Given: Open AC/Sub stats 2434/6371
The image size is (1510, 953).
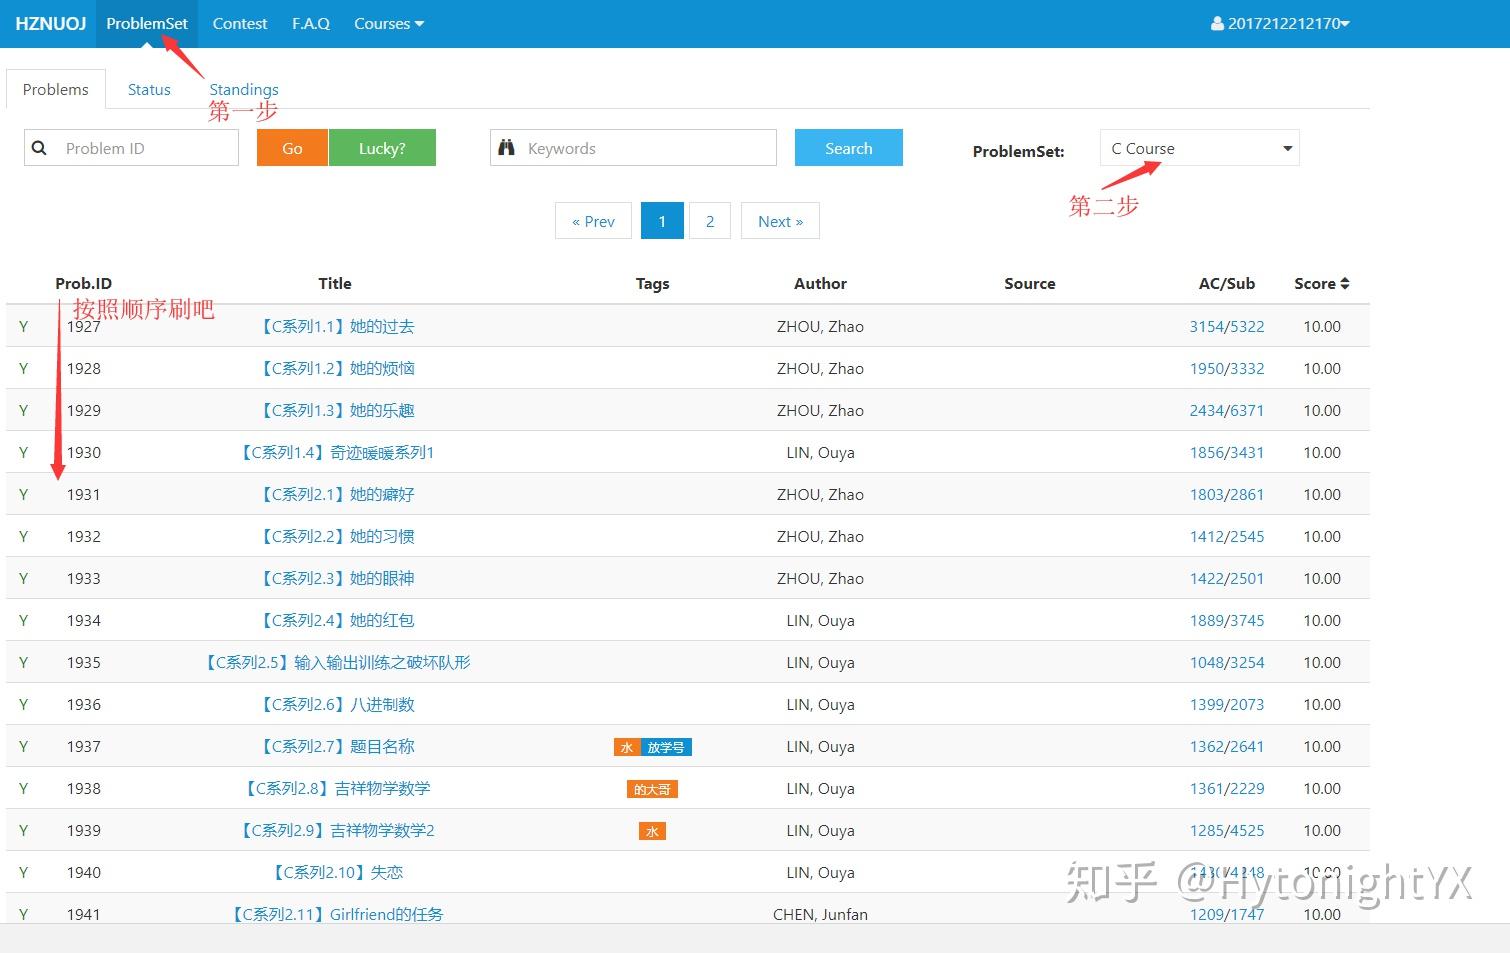Looking at the screenshot, I should (x=1227, y=411).
